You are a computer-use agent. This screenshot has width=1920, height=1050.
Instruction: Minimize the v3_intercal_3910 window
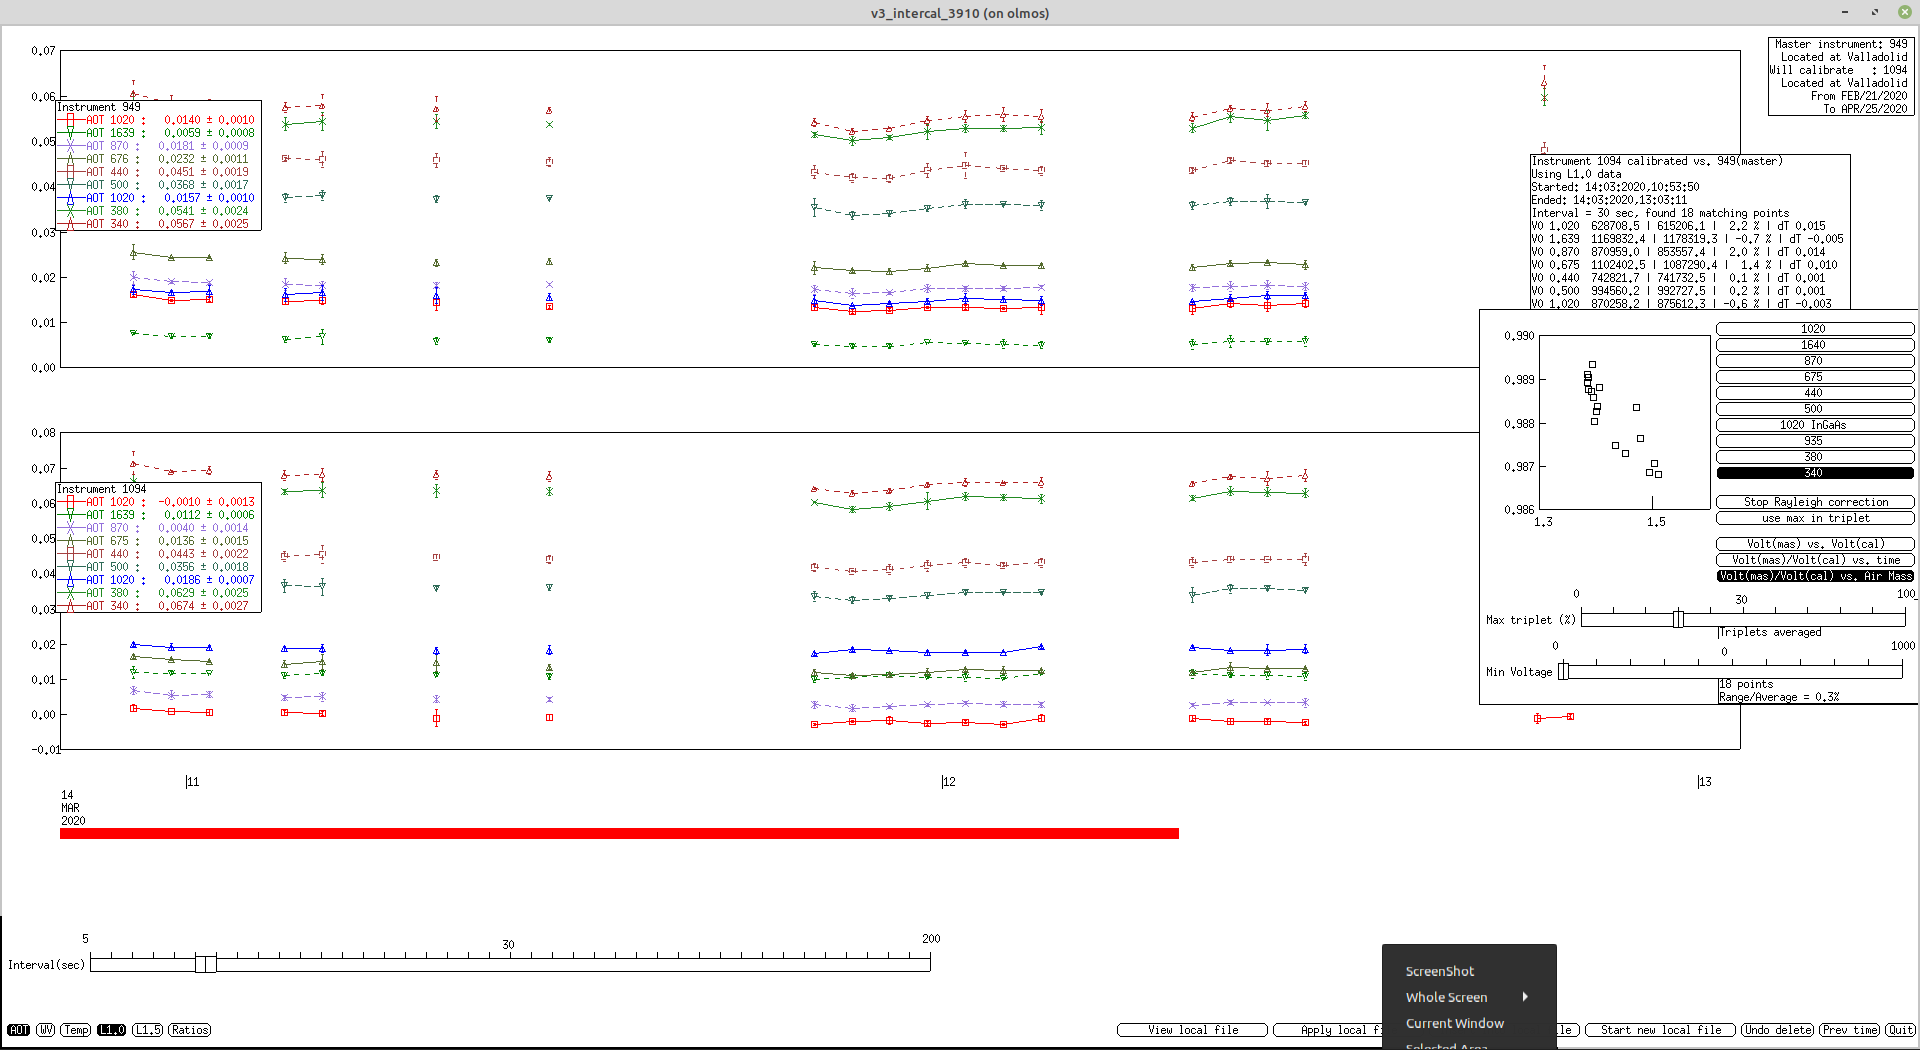1845,12
